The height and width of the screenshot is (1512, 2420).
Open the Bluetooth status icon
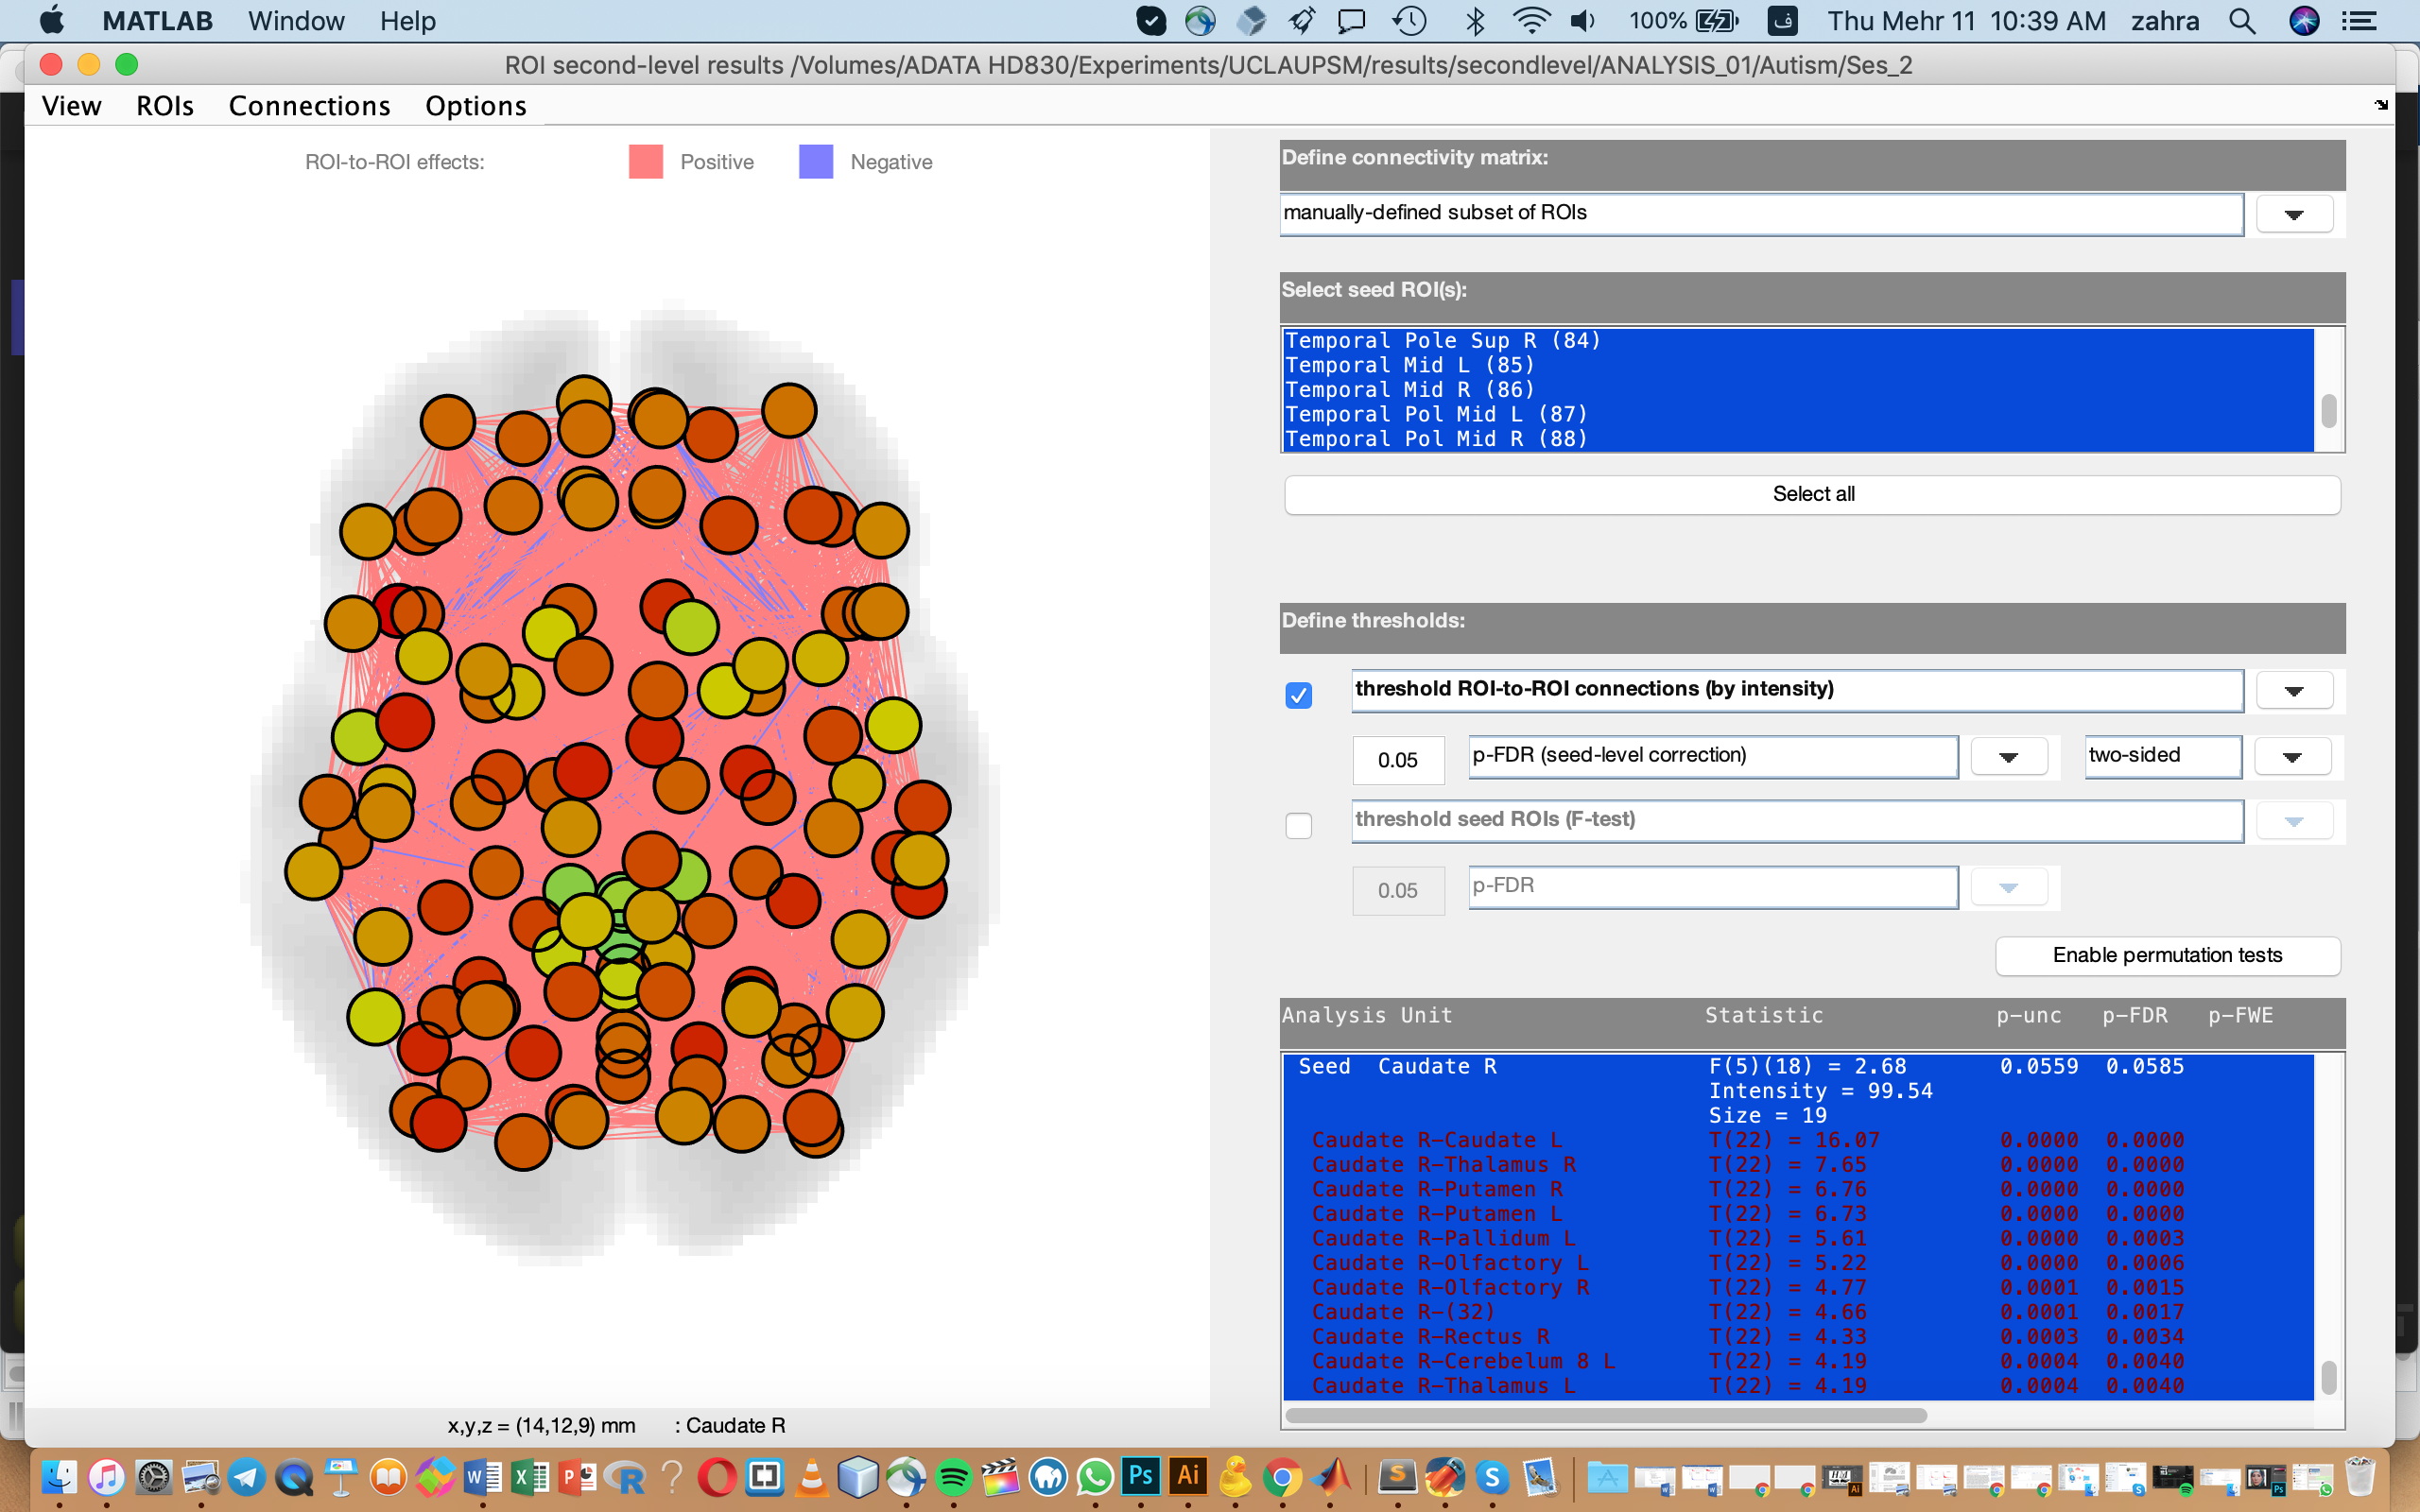tap(1474, 21)
